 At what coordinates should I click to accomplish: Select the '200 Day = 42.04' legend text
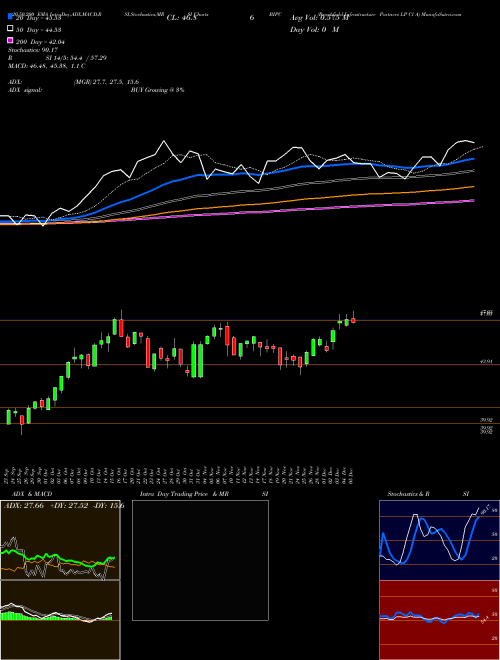click(x=40, y=42)
